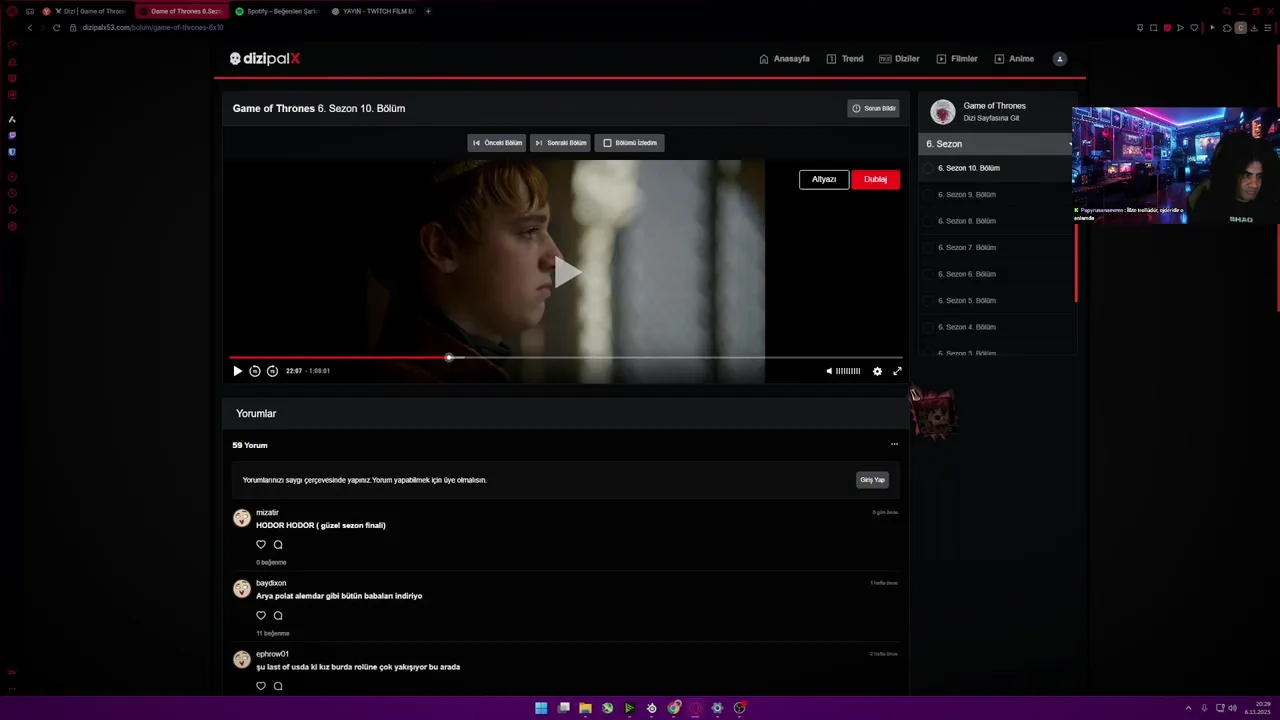Like ephrow01's comment heart icon
The width and height of the screenshot is (1280, 720).
pos(261,686)
